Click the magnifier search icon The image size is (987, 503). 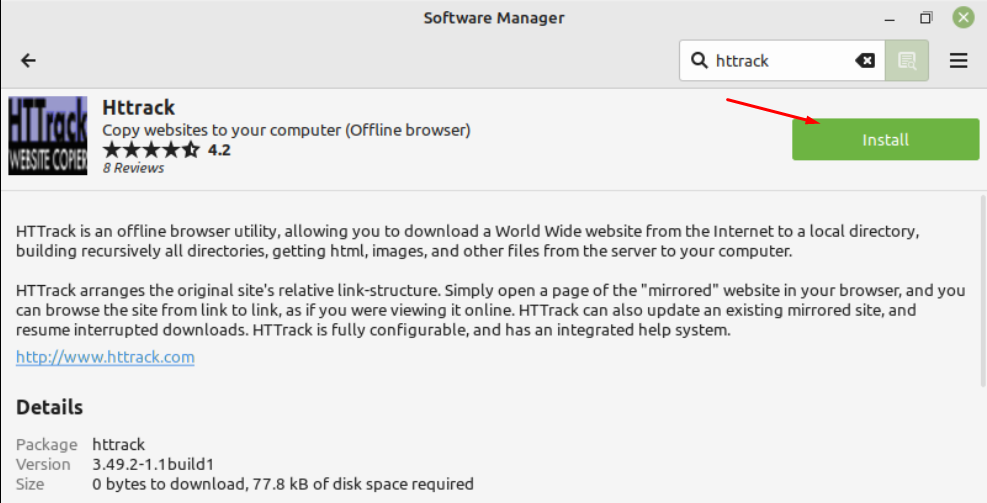pos(699,60)
